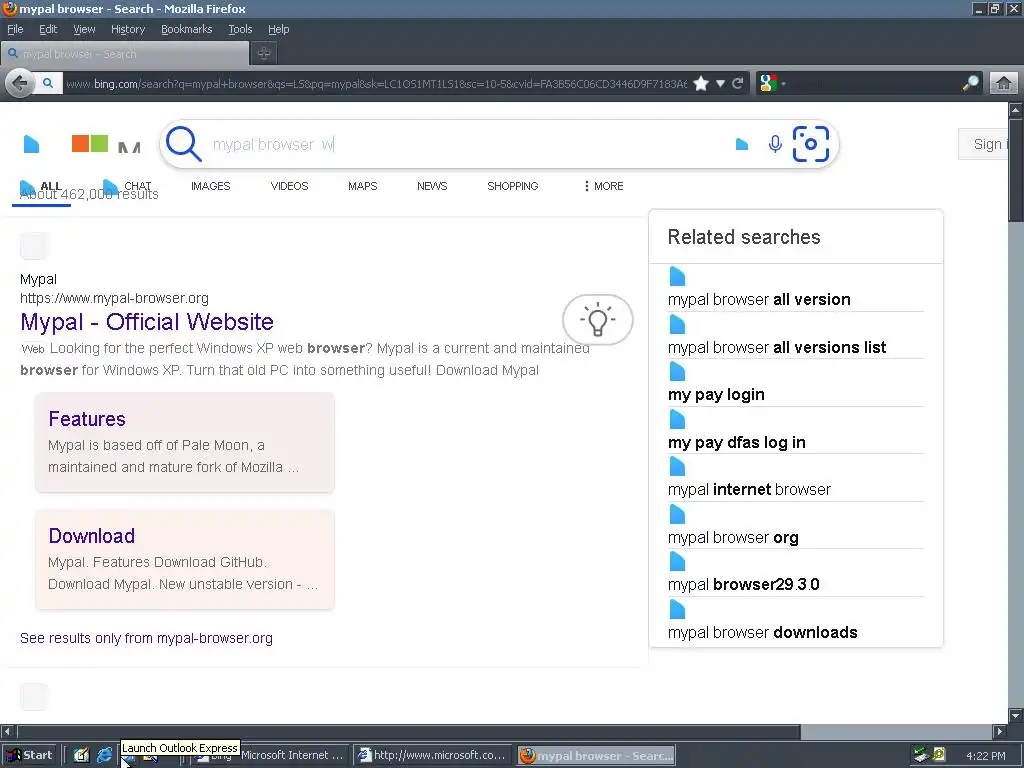Image resolution: width=1024 pixels, height=768 pixels.
Task: Open the Windows Start menu
Action: point(30,756)
